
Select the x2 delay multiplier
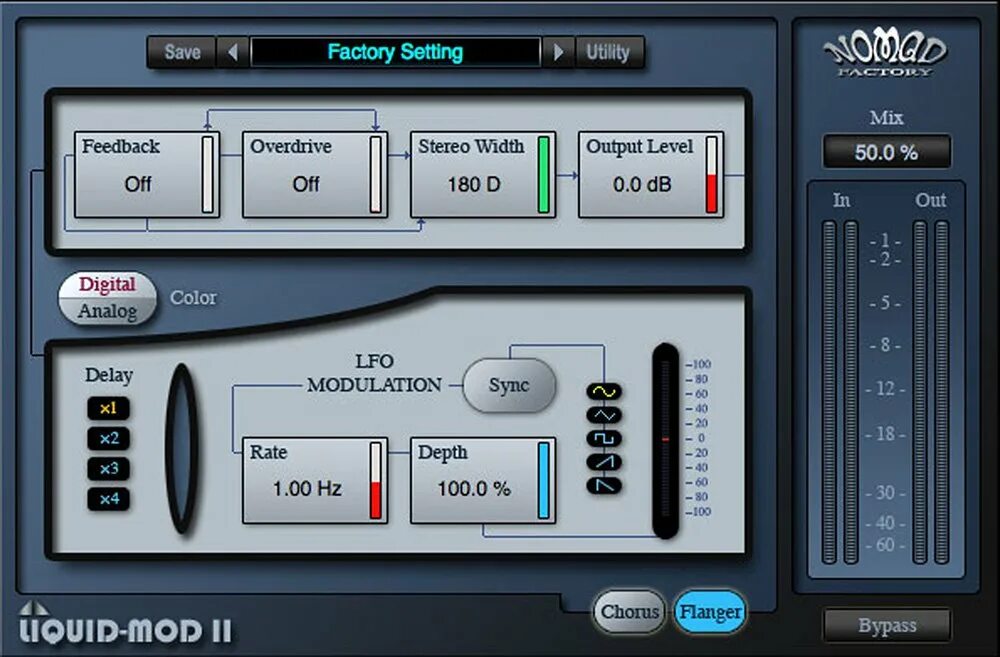(x=108, y=438)
